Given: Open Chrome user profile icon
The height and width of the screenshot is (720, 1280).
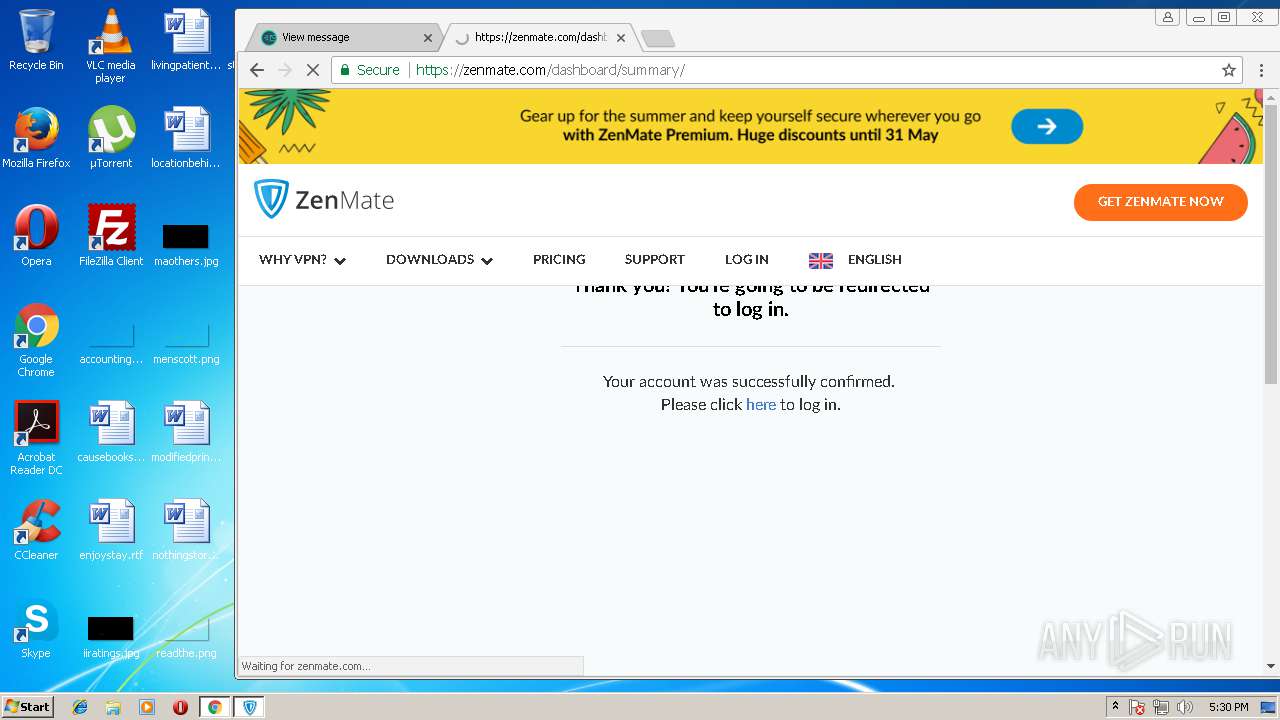Looking at the screenshot, I should [x=1167, y=17].
